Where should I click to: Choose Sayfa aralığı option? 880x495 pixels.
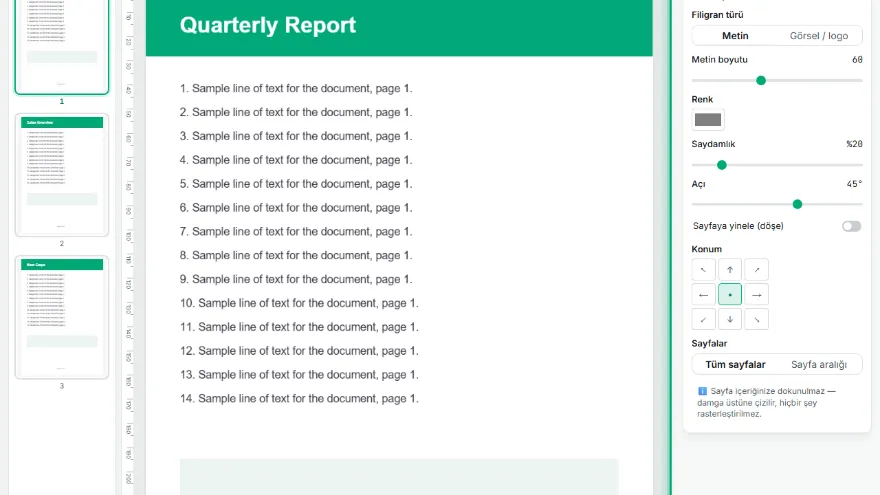[x=819, y=364]
